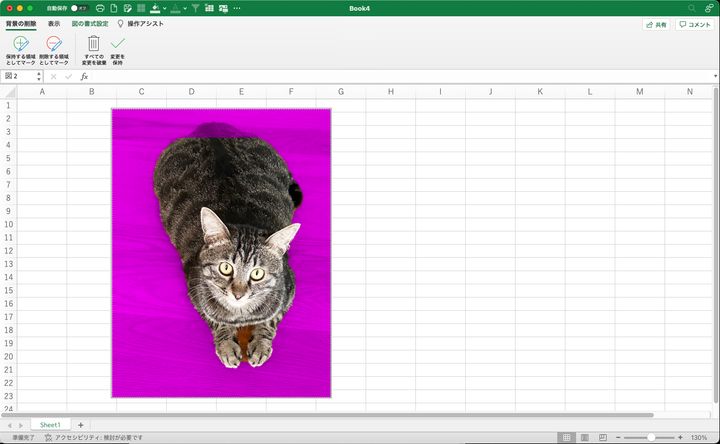This screenshot has width=720, height=444.
Task: Insert function using the fx icon
Action: pyautogui.click(x=84, y=76)
